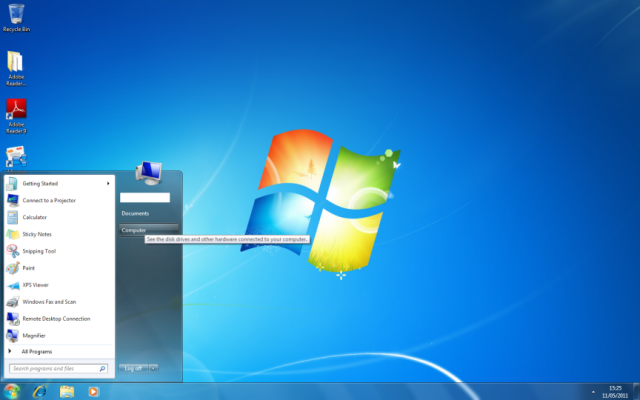
Task: Click the Start orb button
Action: (x=11, y=391)
